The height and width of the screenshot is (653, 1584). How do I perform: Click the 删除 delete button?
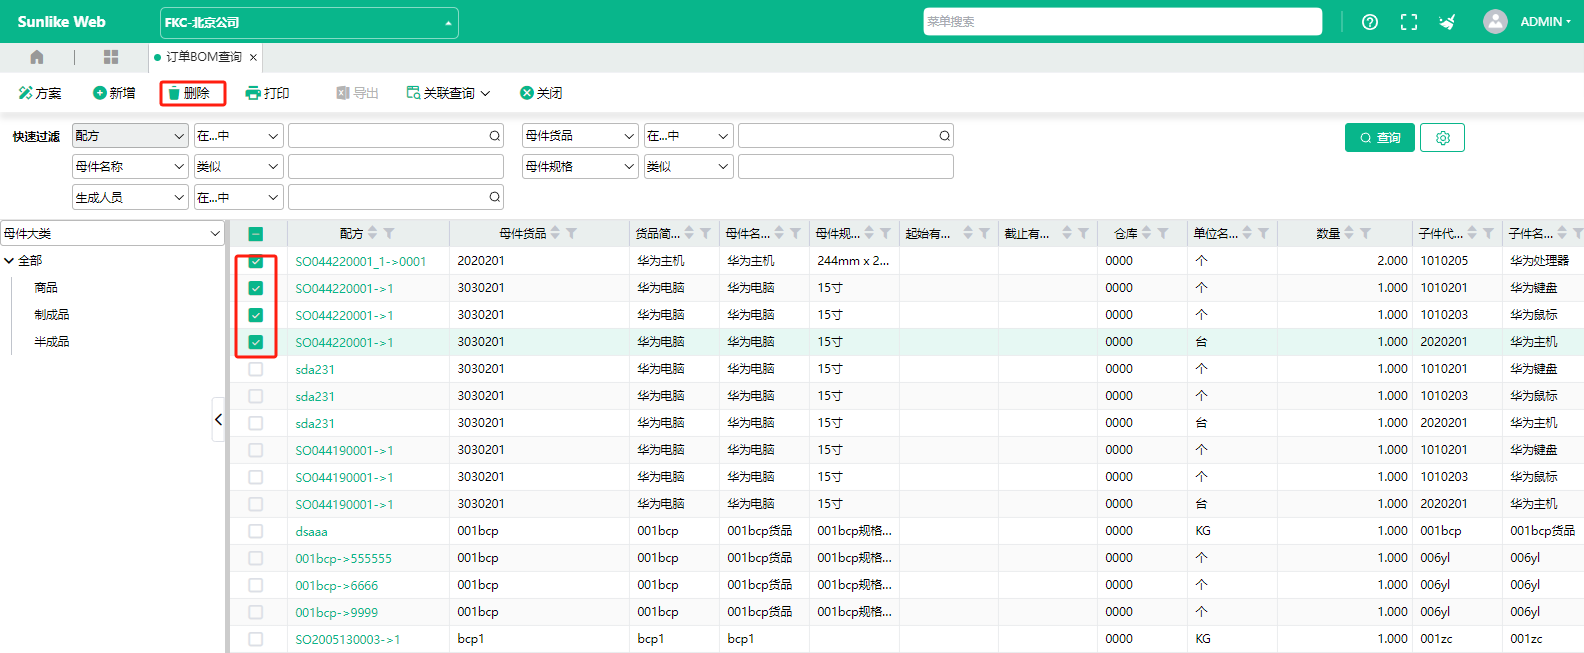[192, 93]
